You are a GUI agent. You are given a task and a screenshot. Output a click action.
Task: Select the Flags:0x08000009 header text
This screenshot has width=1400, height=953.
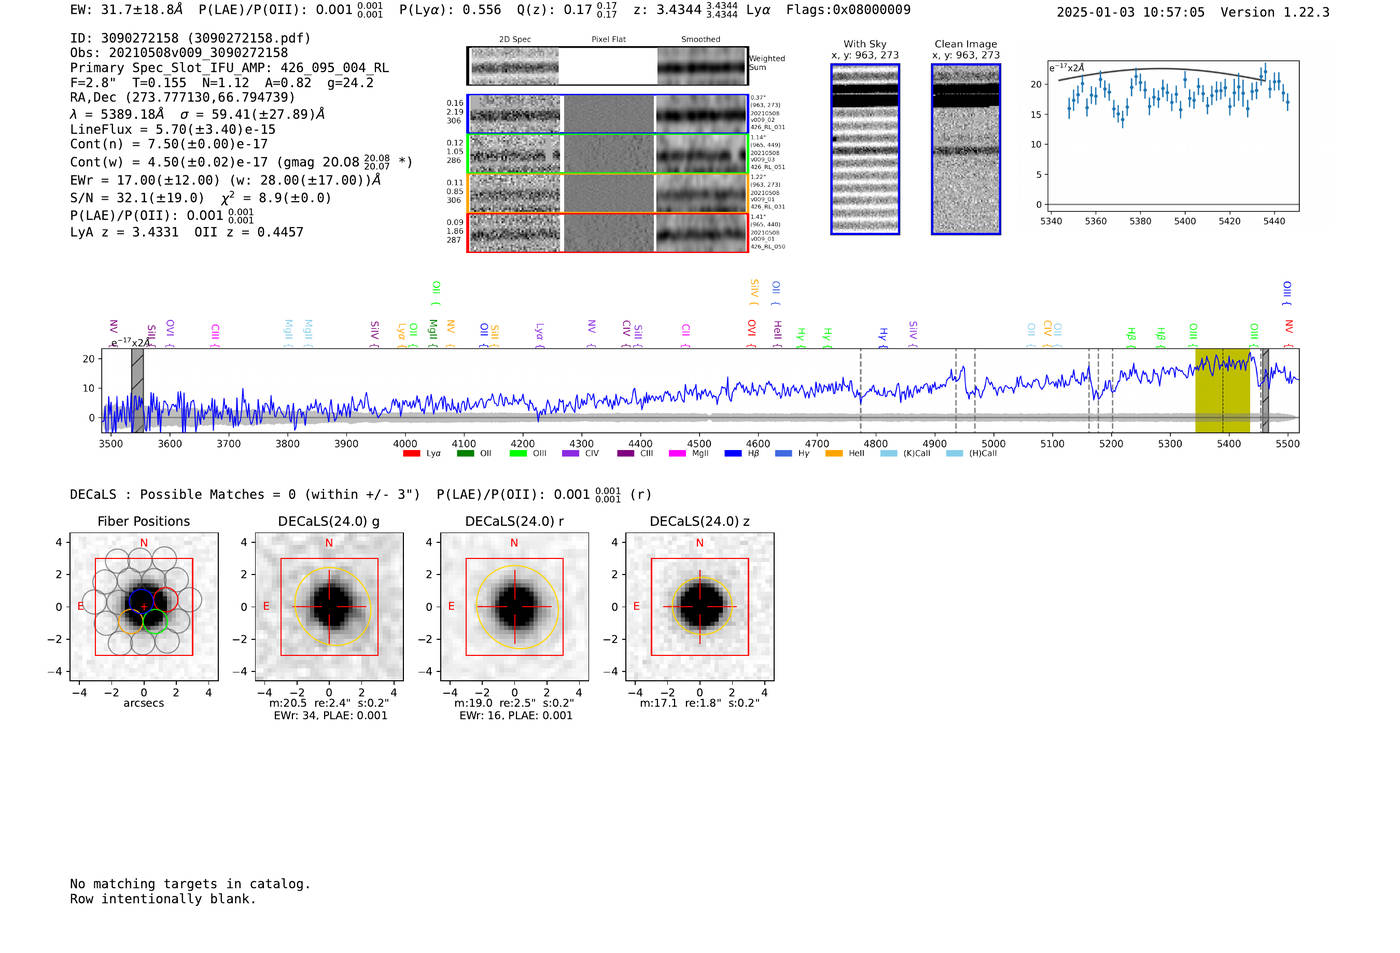click(848, 10)
